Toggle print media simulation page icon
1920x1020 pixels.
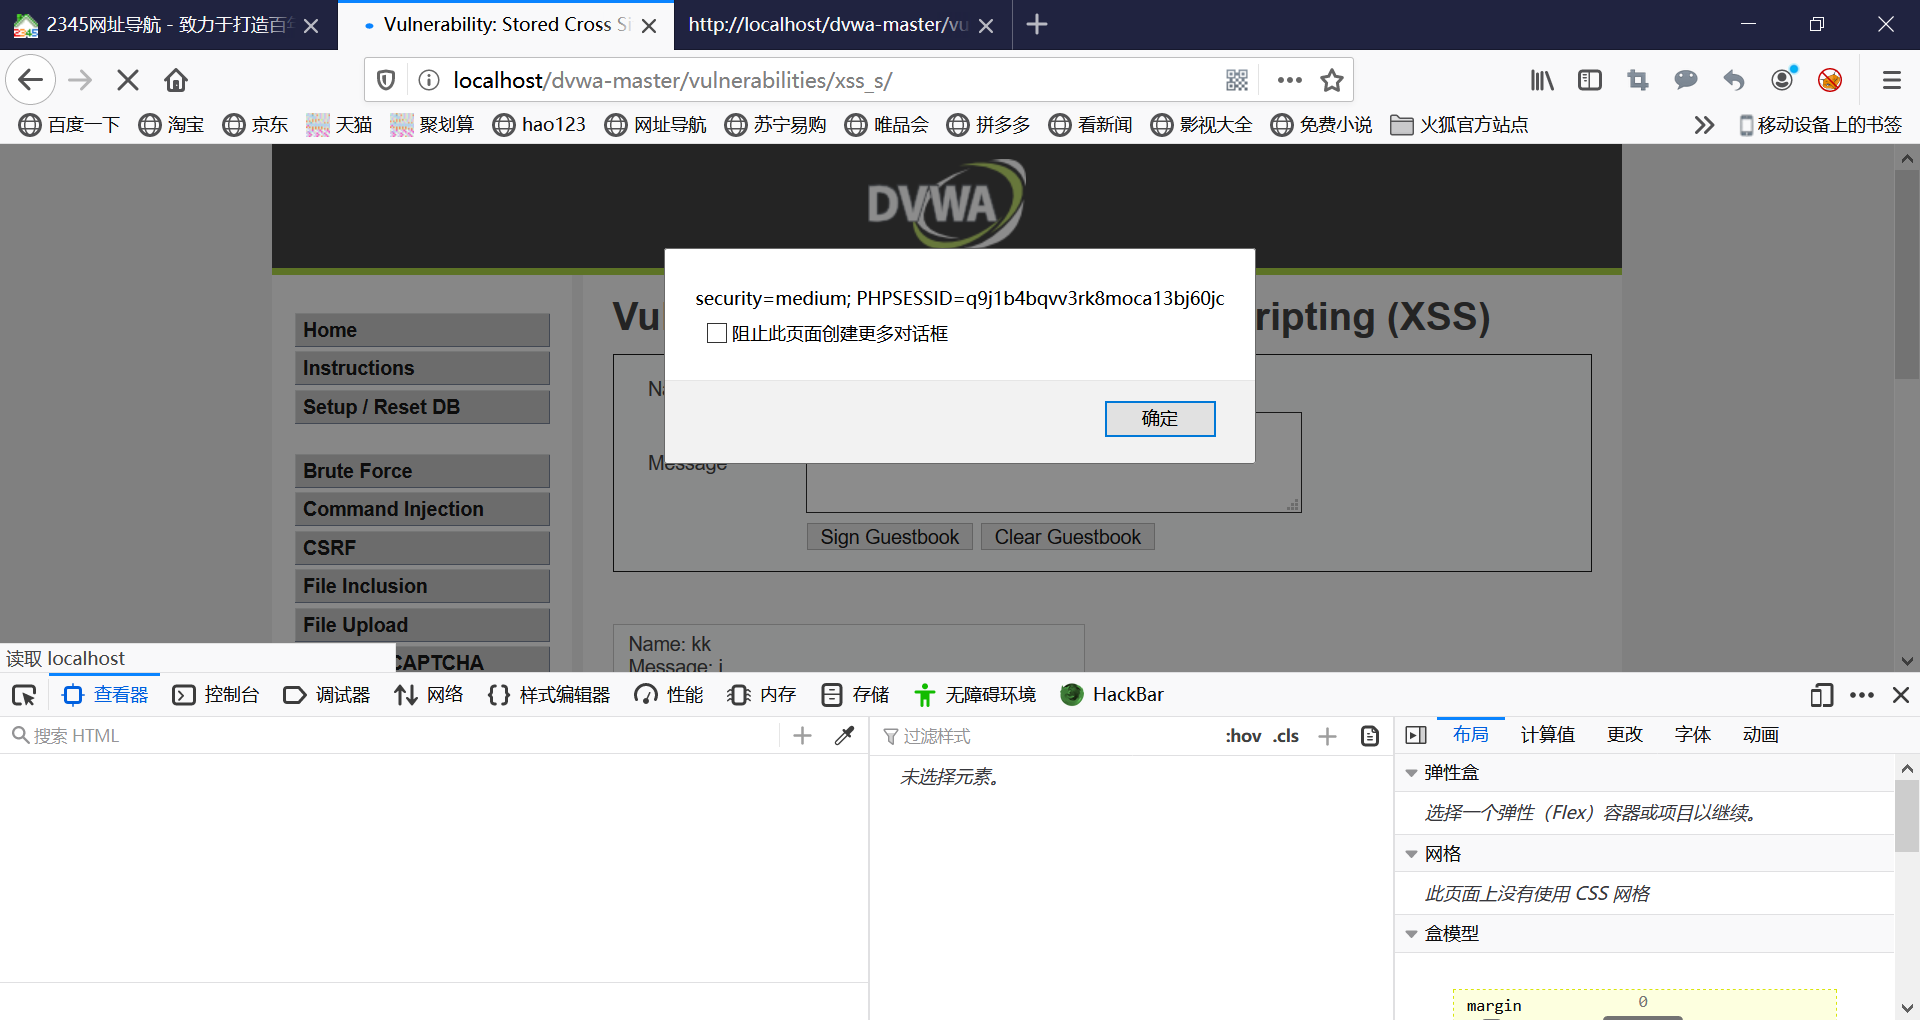pos(1370,737)
